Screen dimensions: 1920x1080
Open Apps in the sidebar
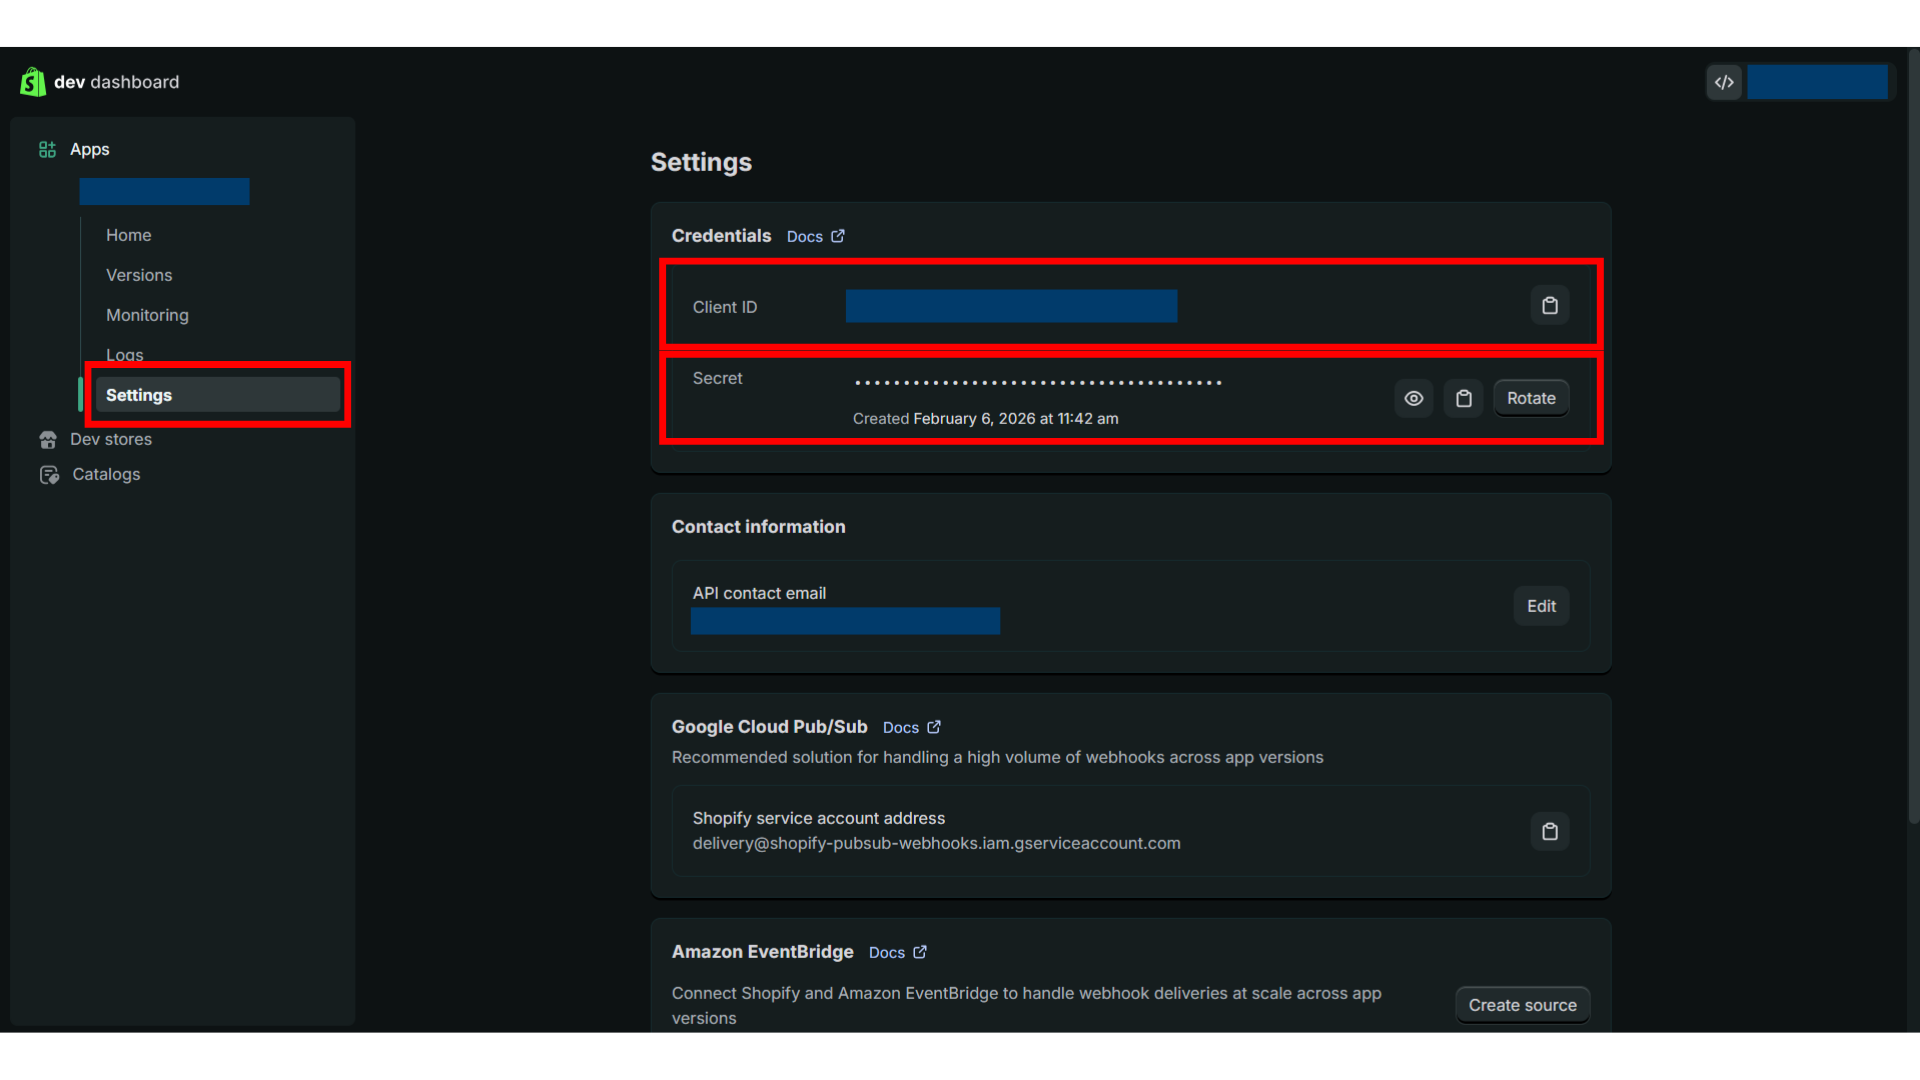point(89,149)
